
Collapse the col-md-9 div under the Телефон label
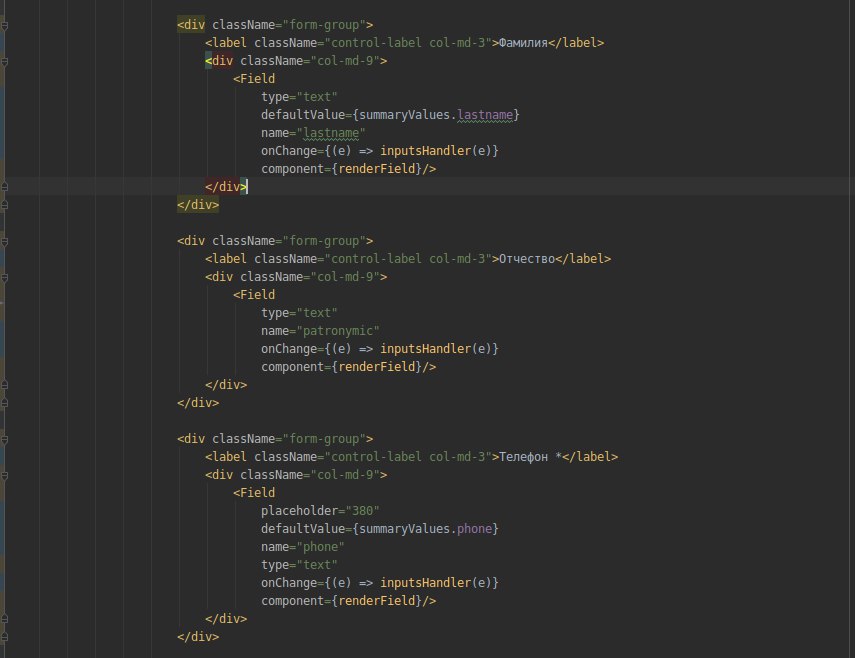click(x=4, y=475)
